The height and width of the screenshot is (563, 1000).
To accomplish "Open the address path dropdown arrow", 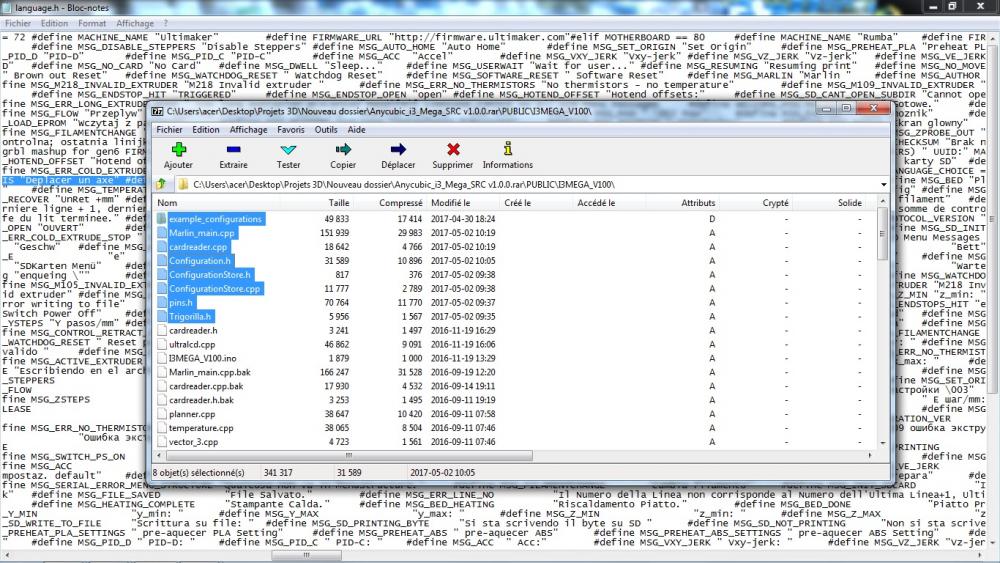I will click(883, 185).
